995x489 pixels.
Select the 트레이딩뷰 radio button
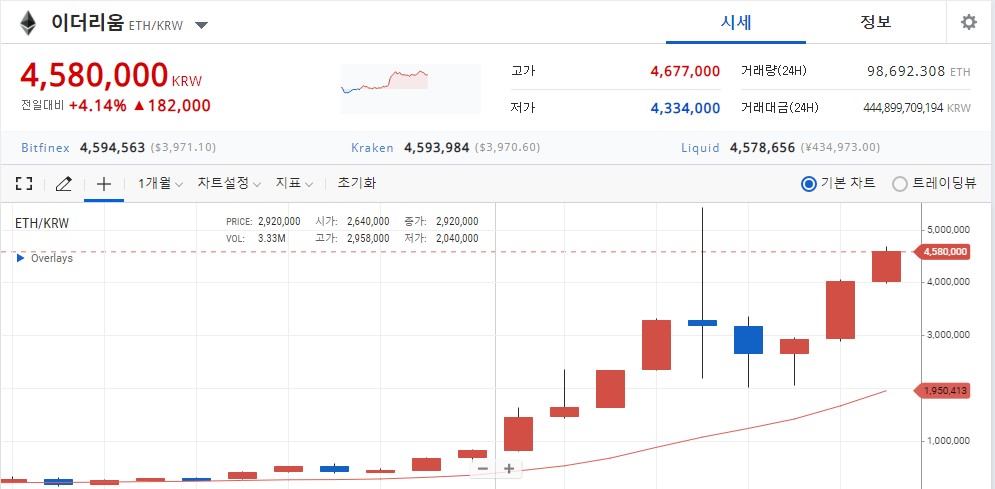[899, 183]
